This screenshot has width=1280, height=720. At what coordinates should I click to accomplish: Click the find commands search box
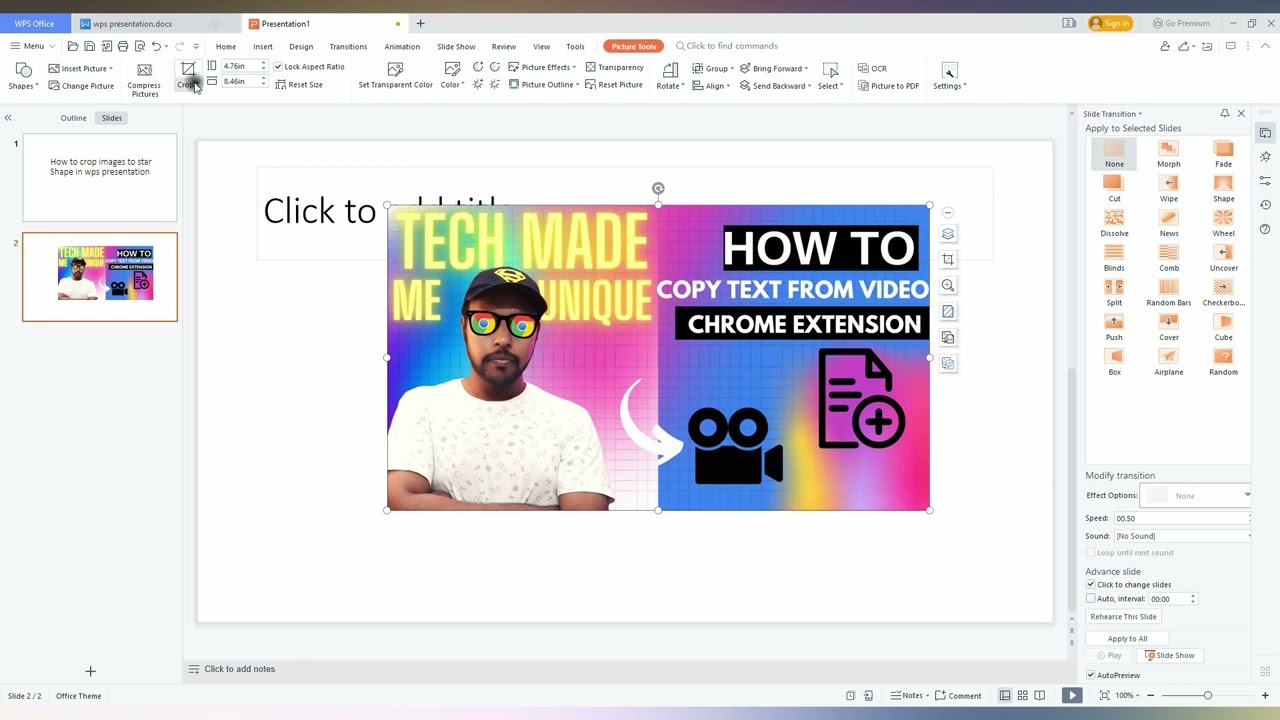pos(731,46)
